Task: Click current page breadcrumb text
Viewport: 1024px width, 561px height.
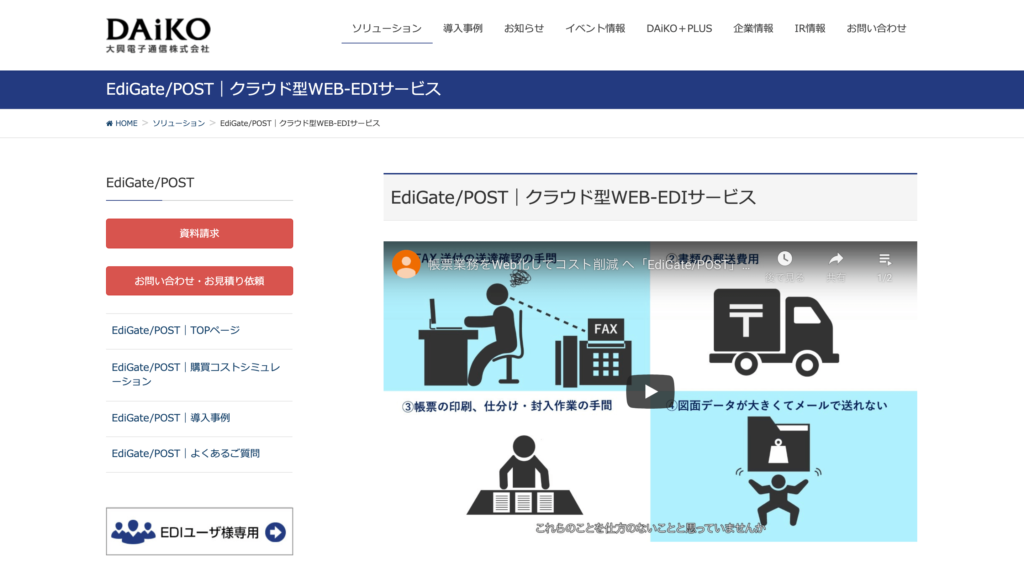Action: pos(300,123)
